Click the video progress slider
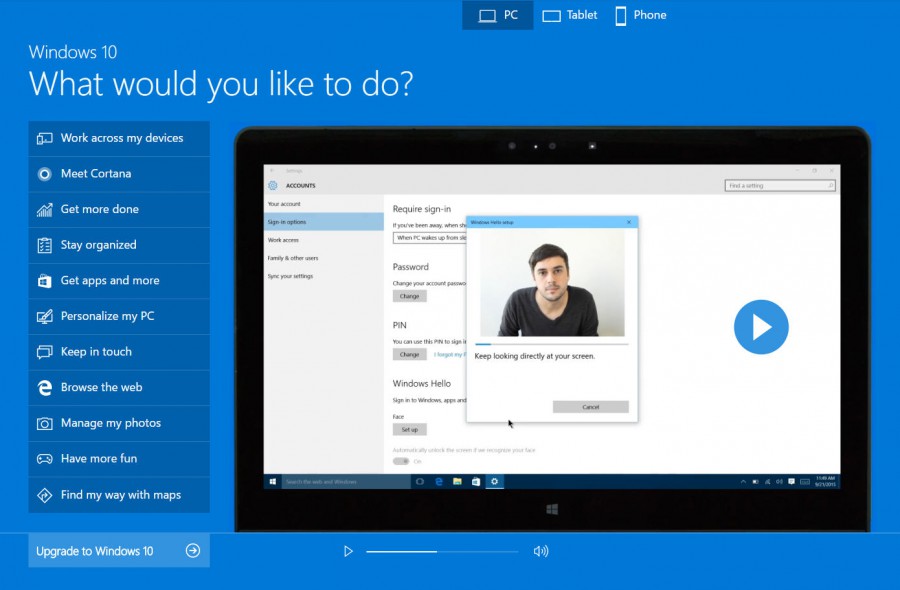The image size is (900, 590). pos(440,551)
